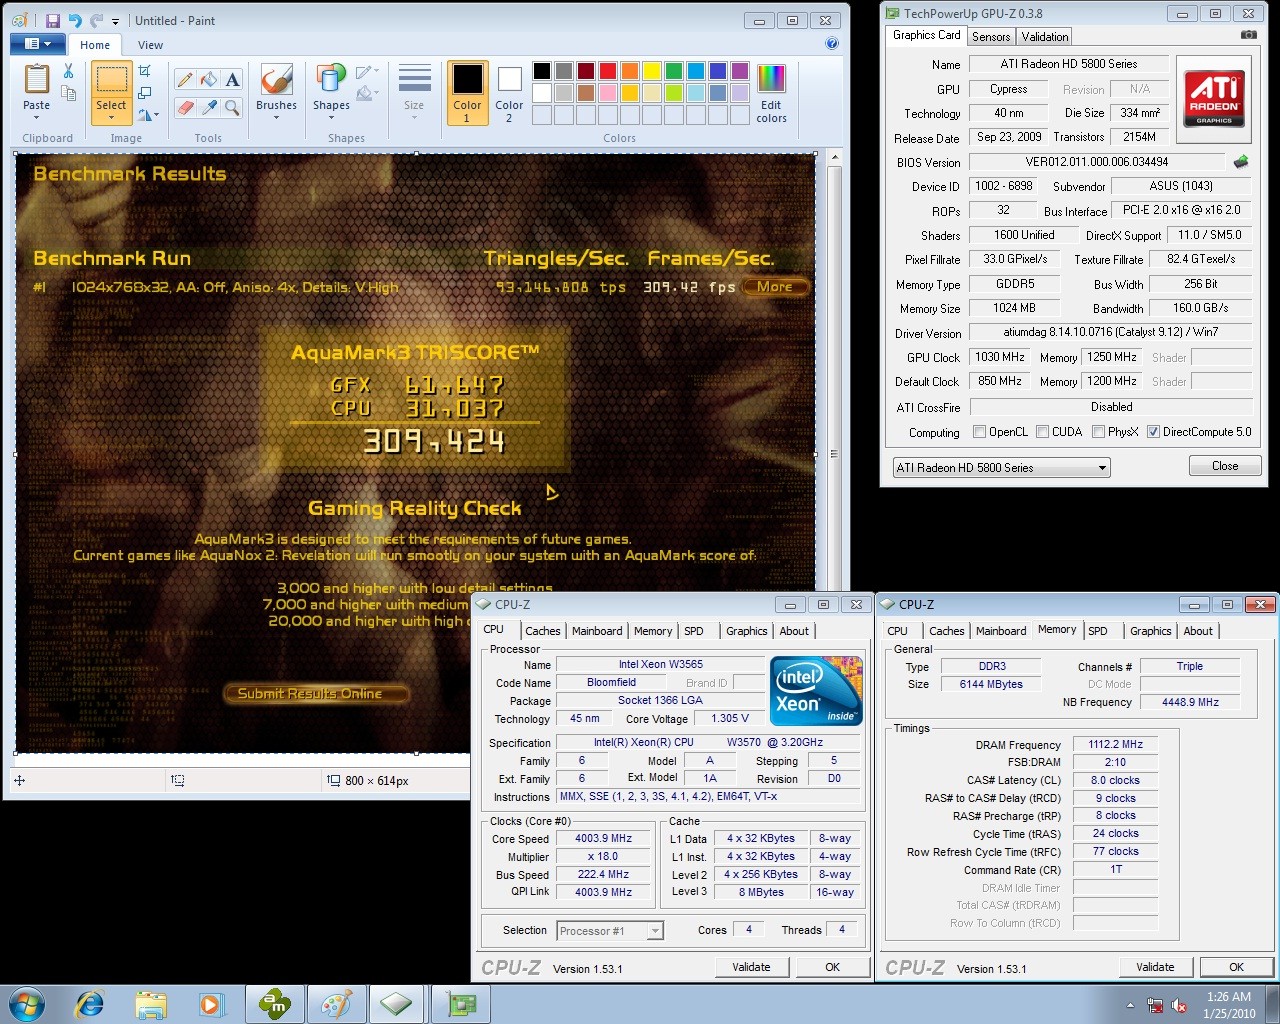Open the graphics card selector in GPU-Z
Viewport: 1280px width, 1024px height.
pyautogui.click(x=1001, y=467)
